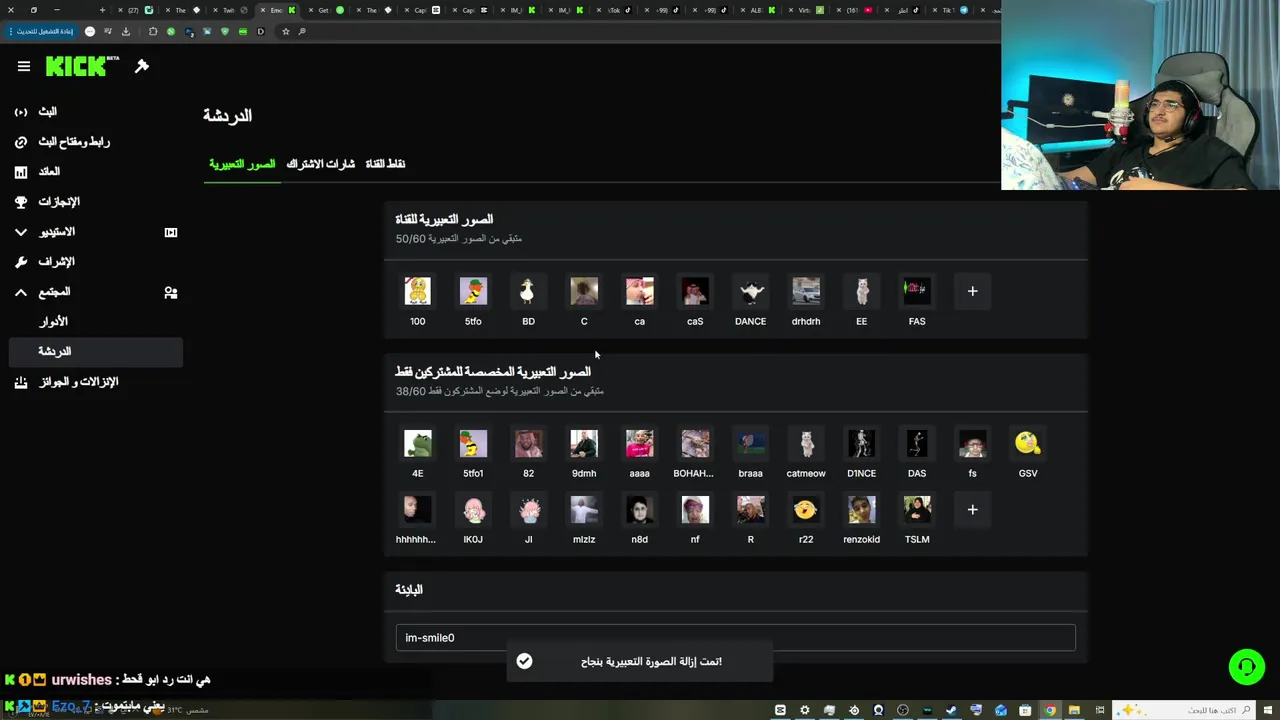1280x720 pixels.
Task: Switch to نقاط القناة tab
Action: [385, 164]
